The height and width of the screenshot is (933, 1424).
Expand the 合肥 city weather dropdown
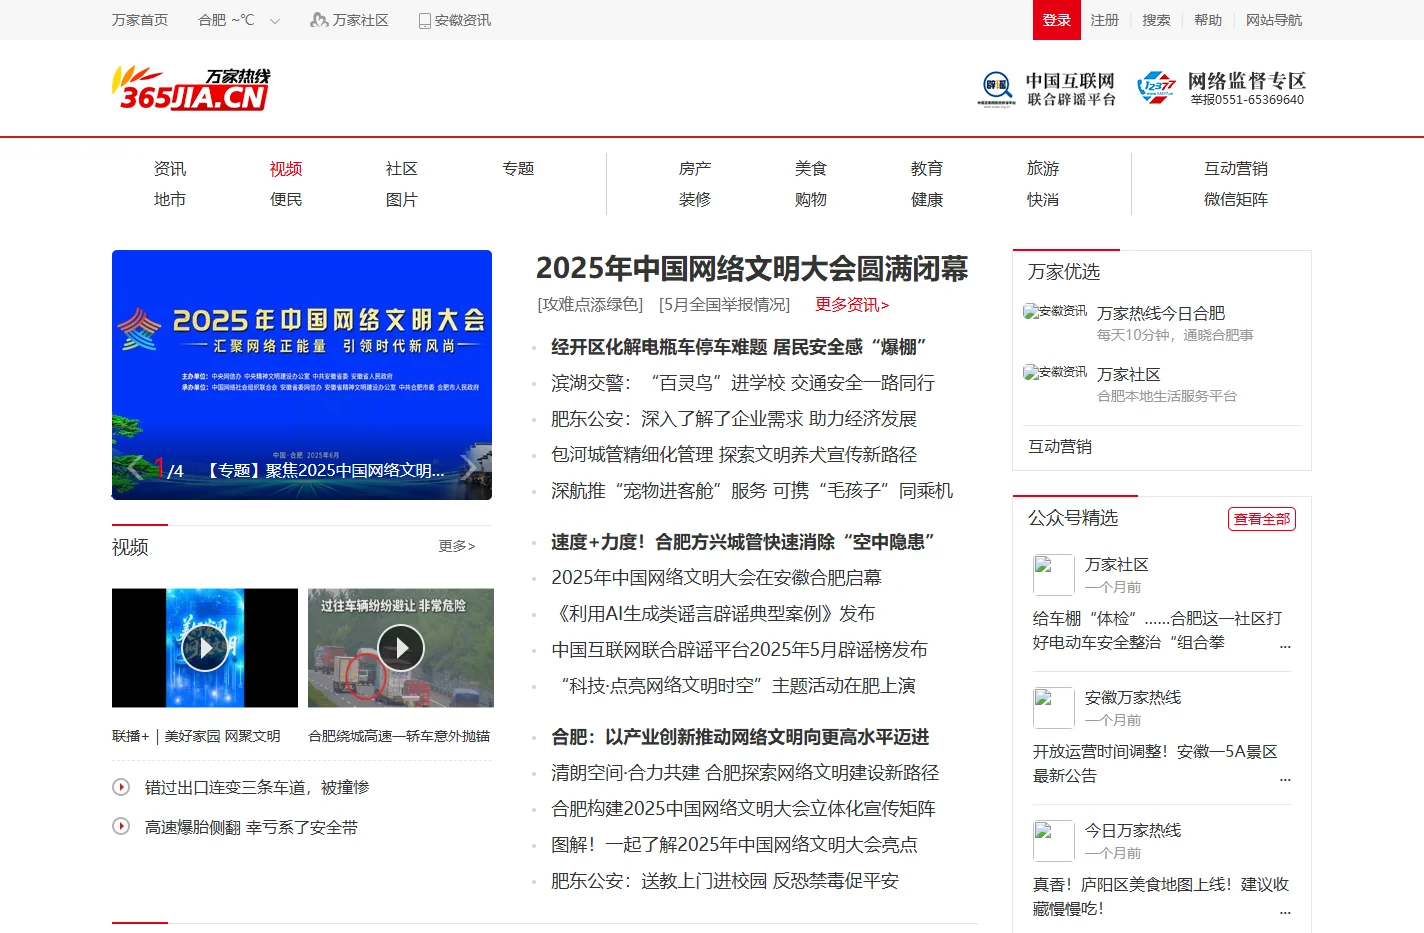click(239, 20)
